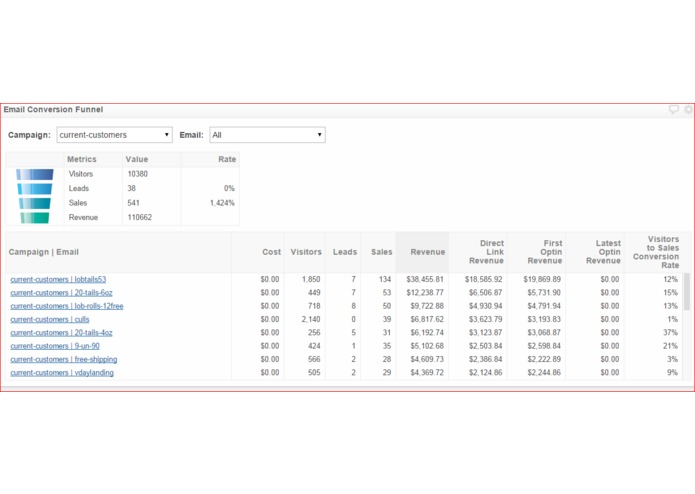Select the Leads value 38

click(132, 189)
